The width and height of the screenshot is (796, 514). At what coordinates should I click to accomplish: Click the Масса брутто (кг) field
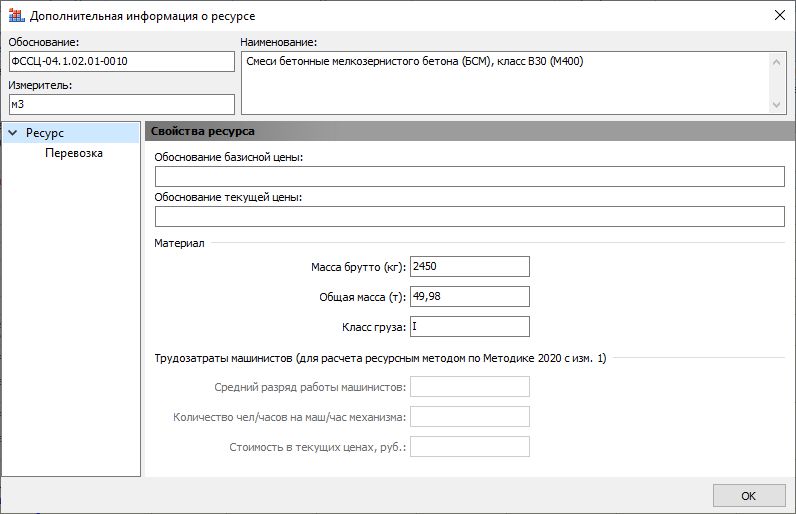pyautogui.click(x=470, y=266)
